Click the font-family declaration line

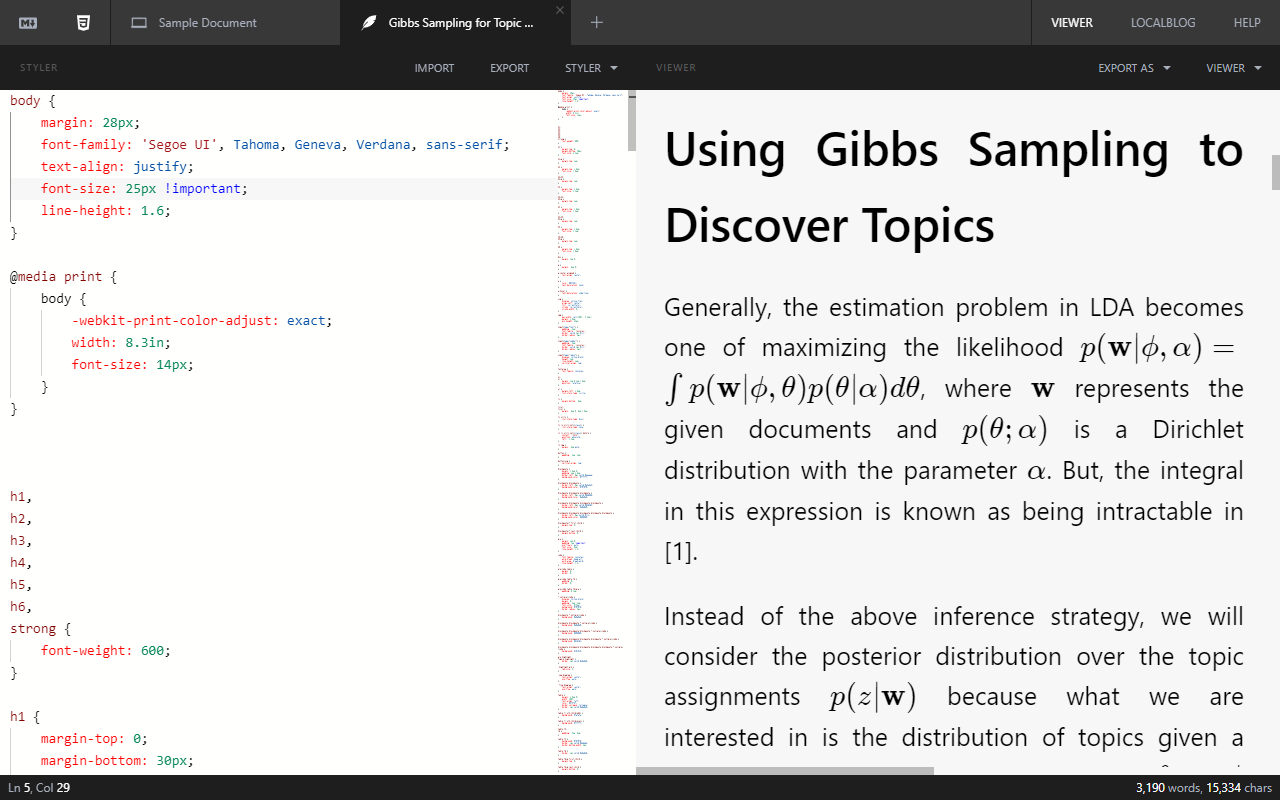click(x=275, y=145)
